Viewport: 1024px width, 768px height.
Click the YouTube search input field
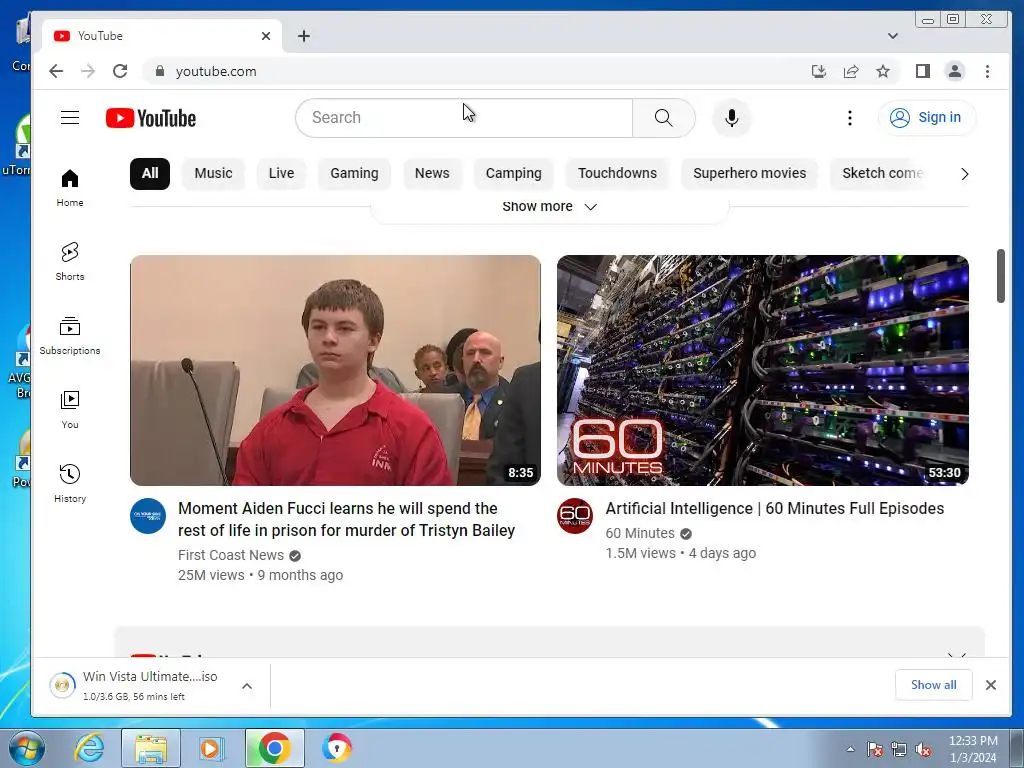tap(464, 118)
